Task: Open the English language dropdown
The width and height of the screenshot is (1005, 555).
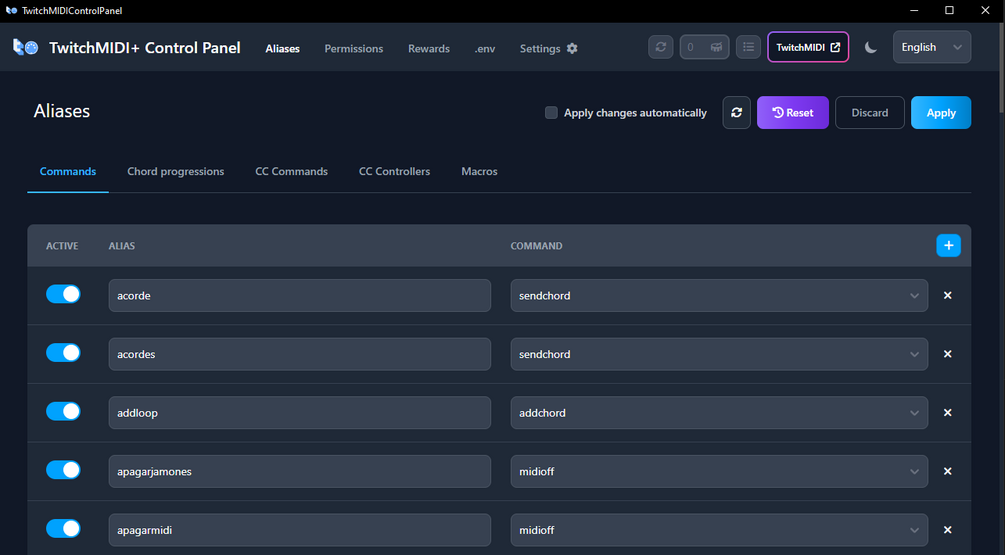Action: [x=932, y=47]
